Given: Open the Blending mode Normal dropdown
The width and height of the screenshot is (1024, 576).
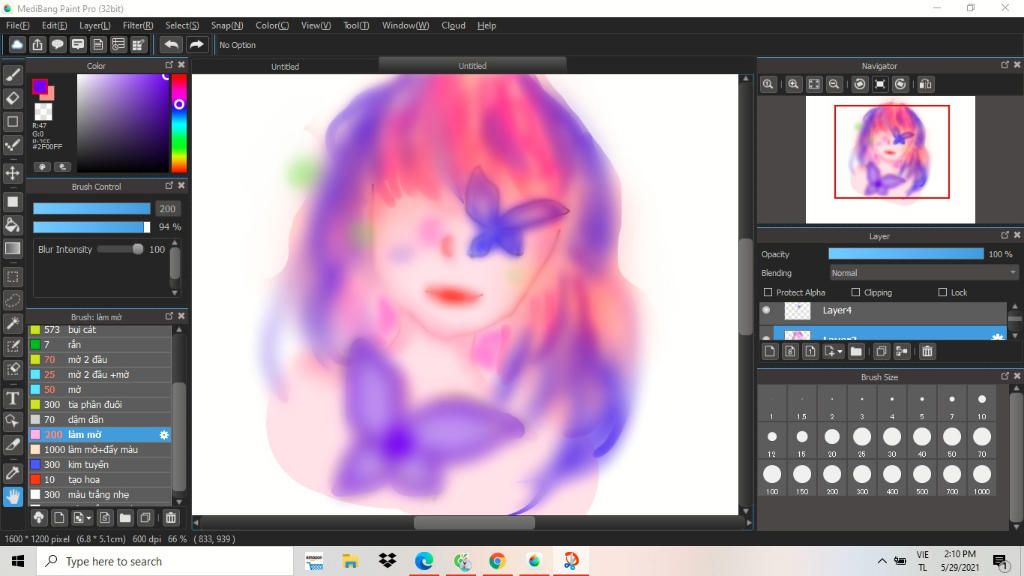Looking at the screenshot, I should tap(923, 273).
